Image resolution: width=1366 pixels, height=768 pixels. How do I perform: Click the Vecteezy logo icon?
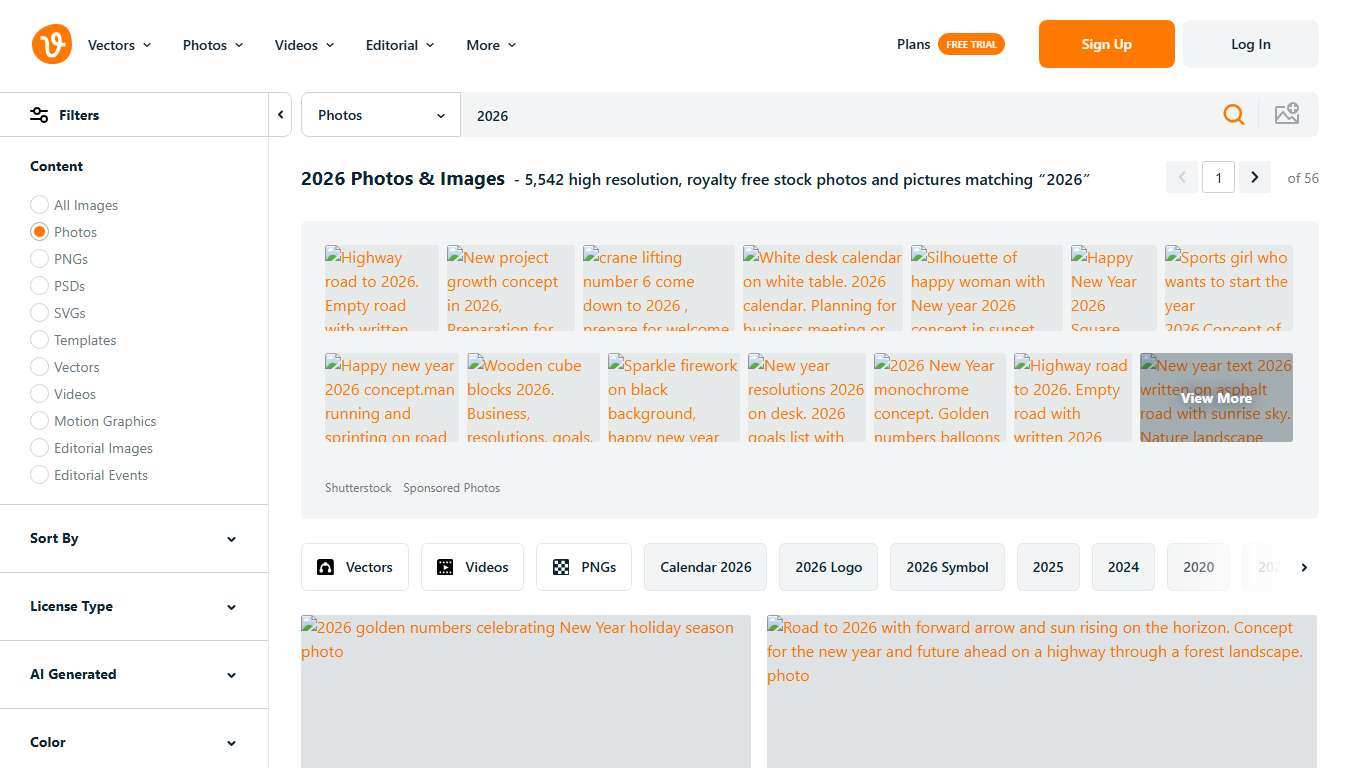pos(52,44)
